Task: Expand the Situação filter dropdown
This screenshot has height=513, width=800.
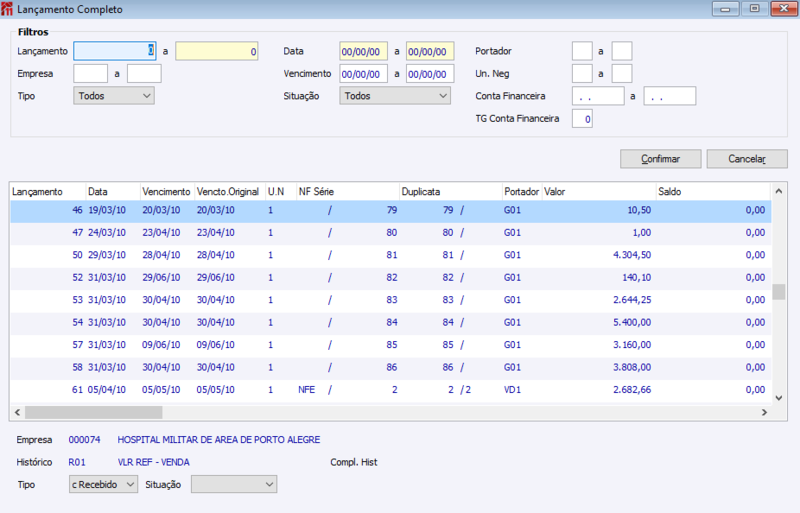Action: tap(395, 96)
